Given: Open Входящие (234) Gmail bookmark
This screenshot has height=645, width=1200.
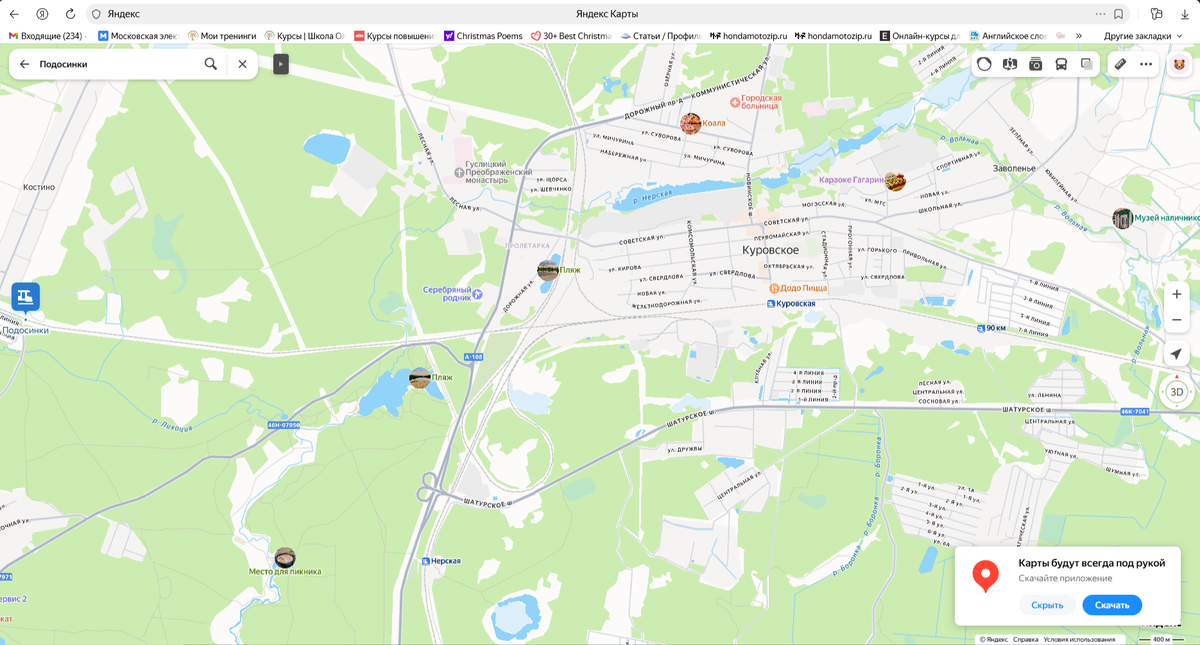Looking at the screenshot, I should pyautogui.click(x=46, y=36).
